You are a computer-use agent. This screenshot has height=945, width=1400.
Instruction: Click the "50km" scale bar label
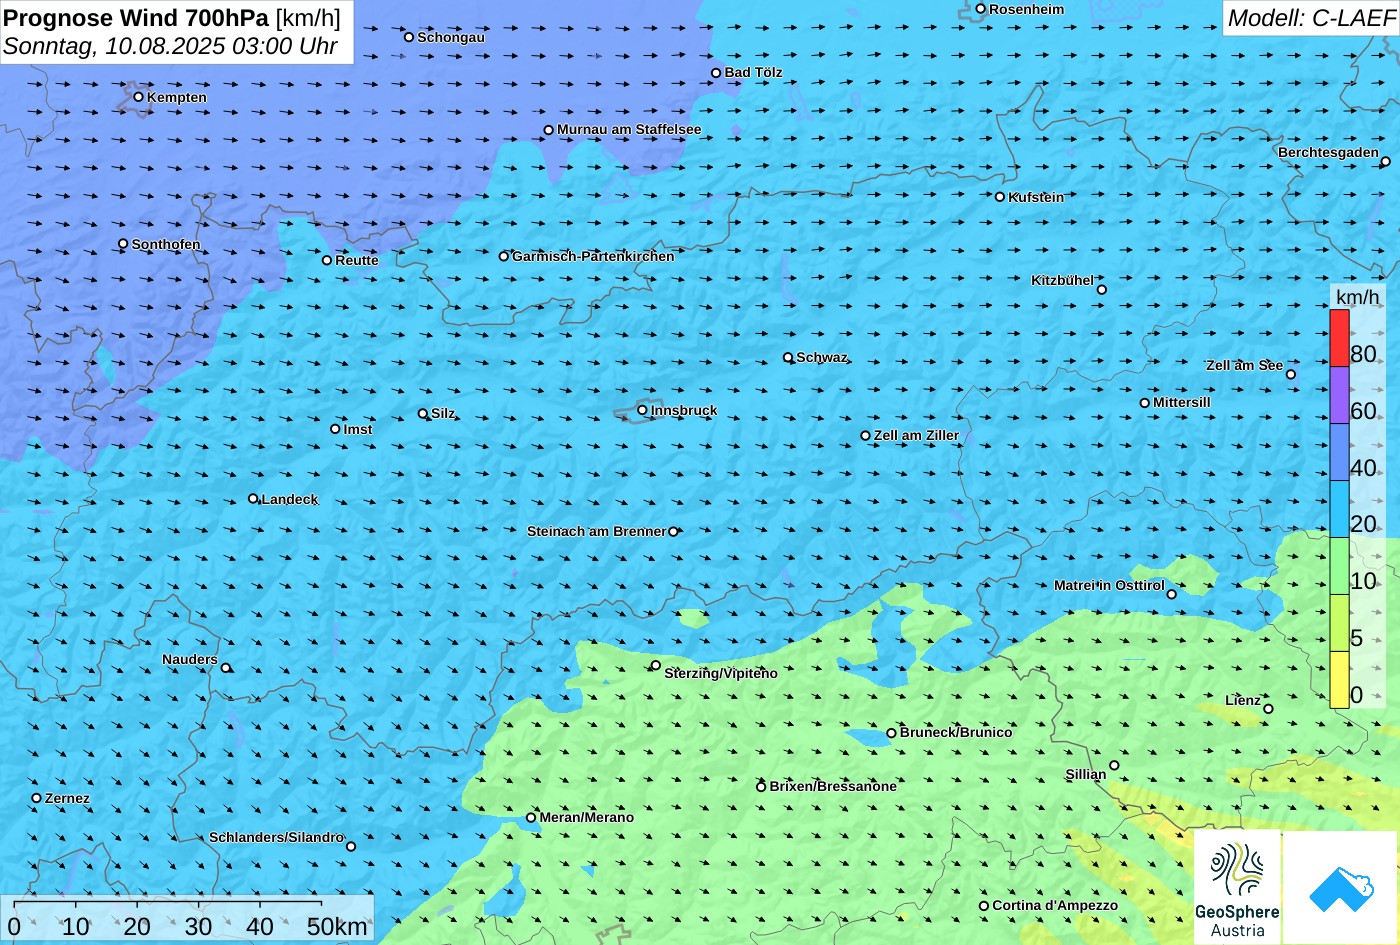click(337, 927)
